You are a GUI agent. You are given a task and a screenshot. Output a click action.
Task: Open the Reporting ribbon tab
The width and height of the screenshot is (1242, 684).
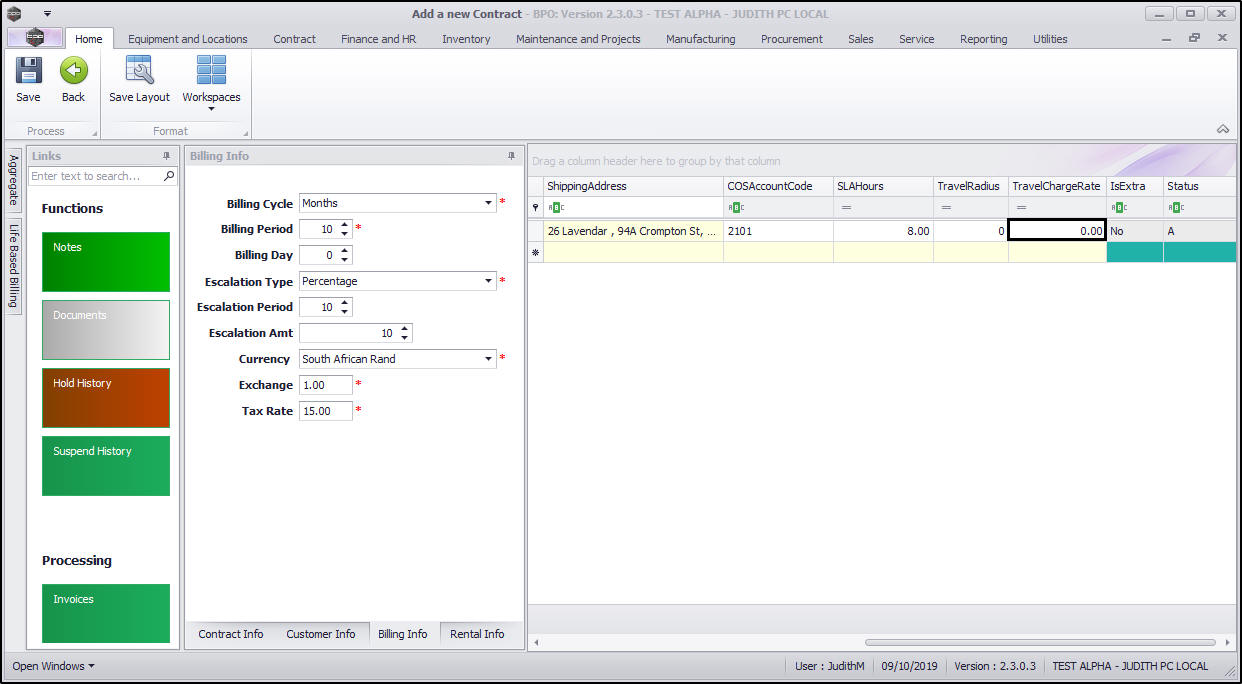pos(983,39)
